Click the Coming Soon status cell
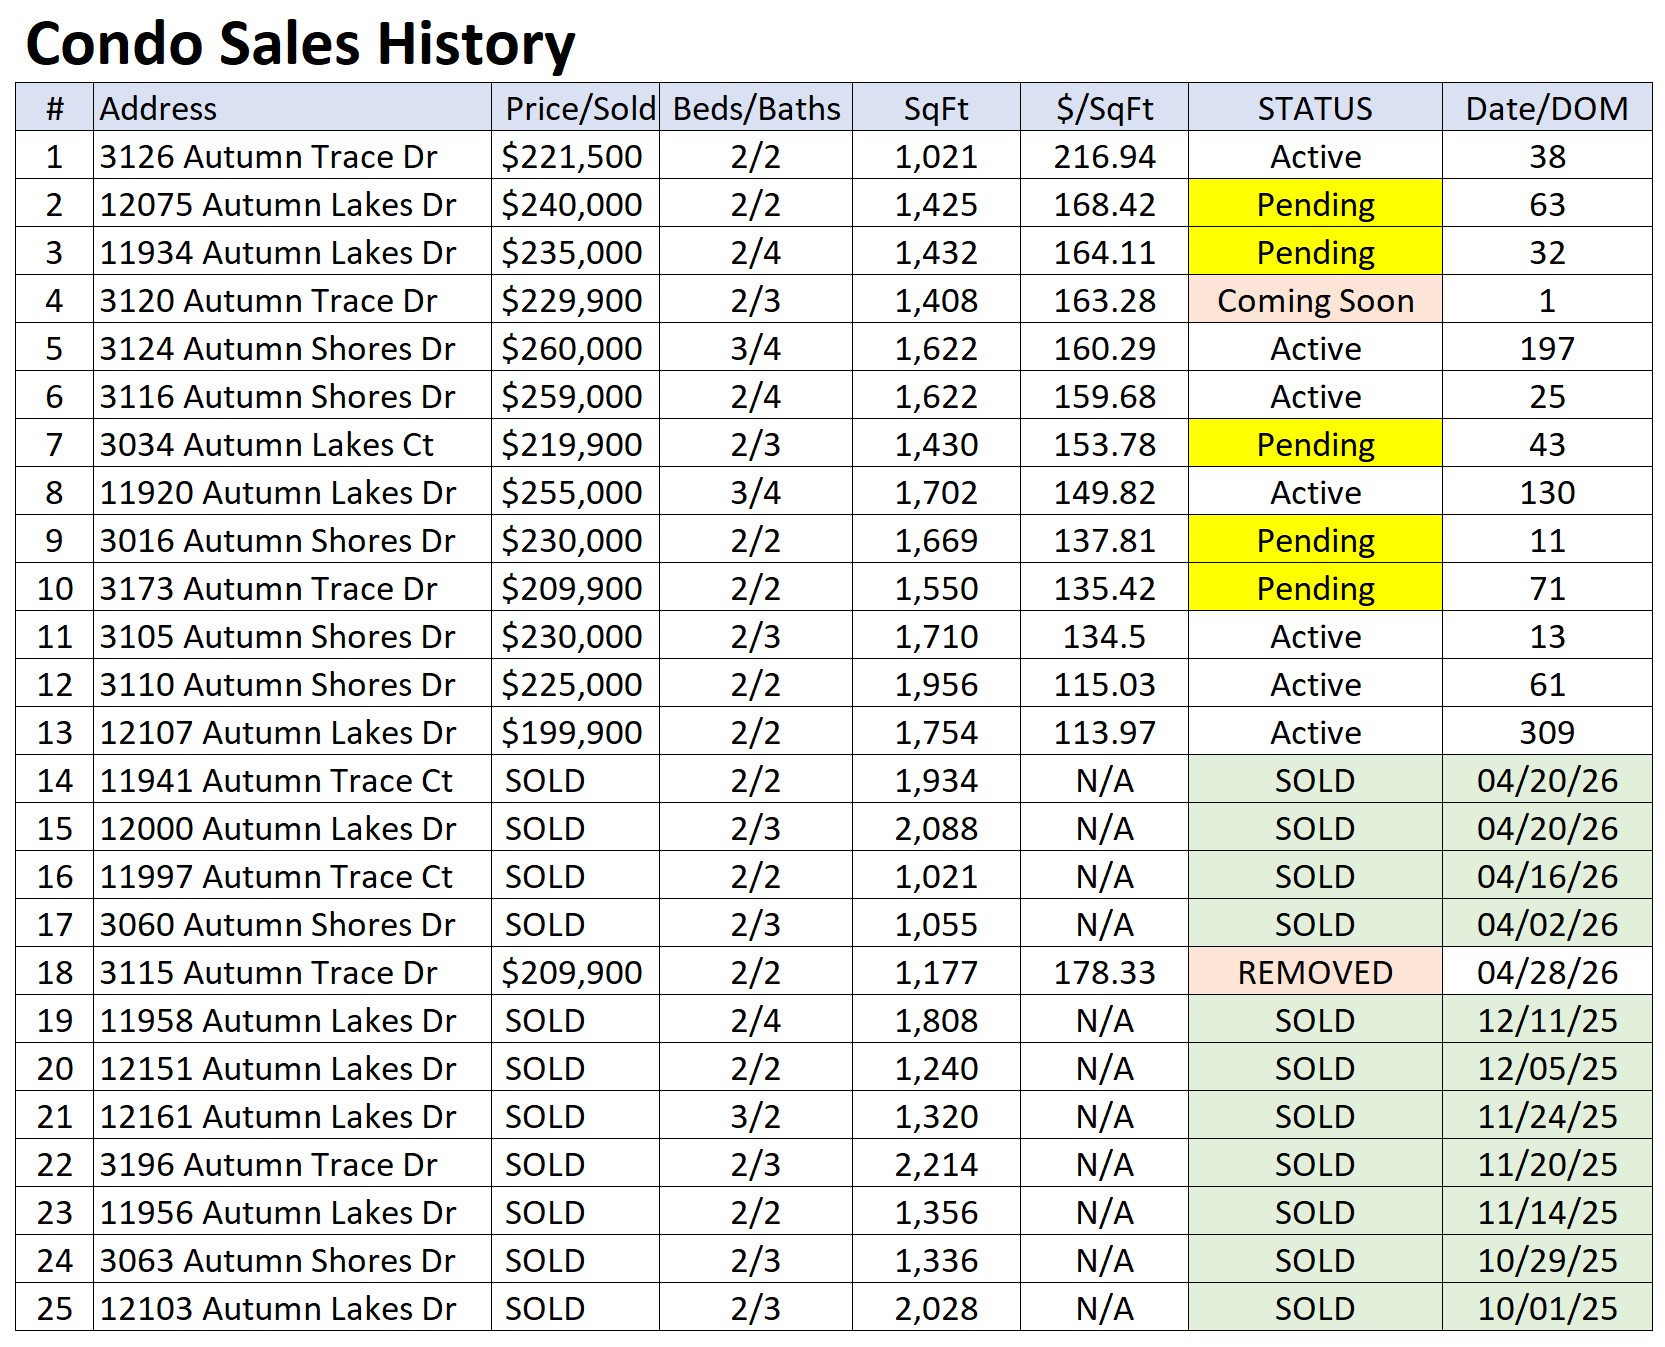This screenshot has height=1347, width=1665. [1313, 300]
